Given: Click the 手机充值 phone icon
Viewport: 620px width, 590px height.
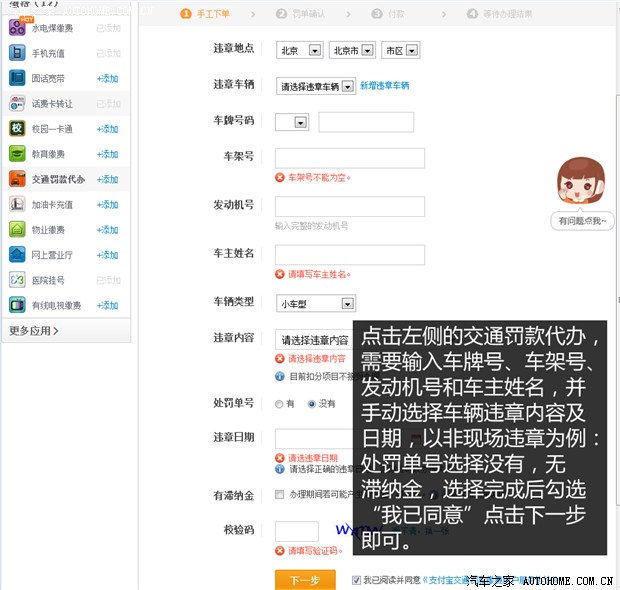Looking at the screenshot, I should (17, 53).
